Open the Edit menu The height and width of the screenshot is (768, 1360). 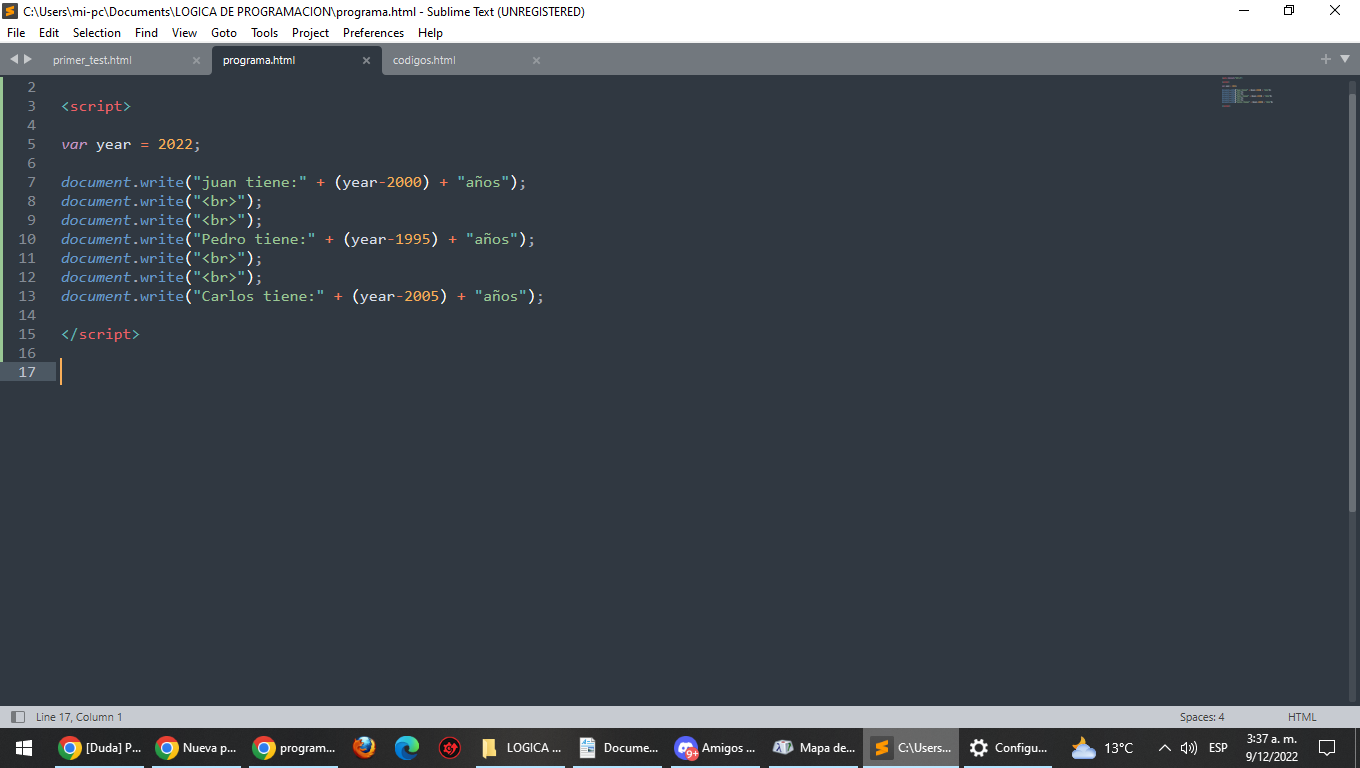pos(49,33)
